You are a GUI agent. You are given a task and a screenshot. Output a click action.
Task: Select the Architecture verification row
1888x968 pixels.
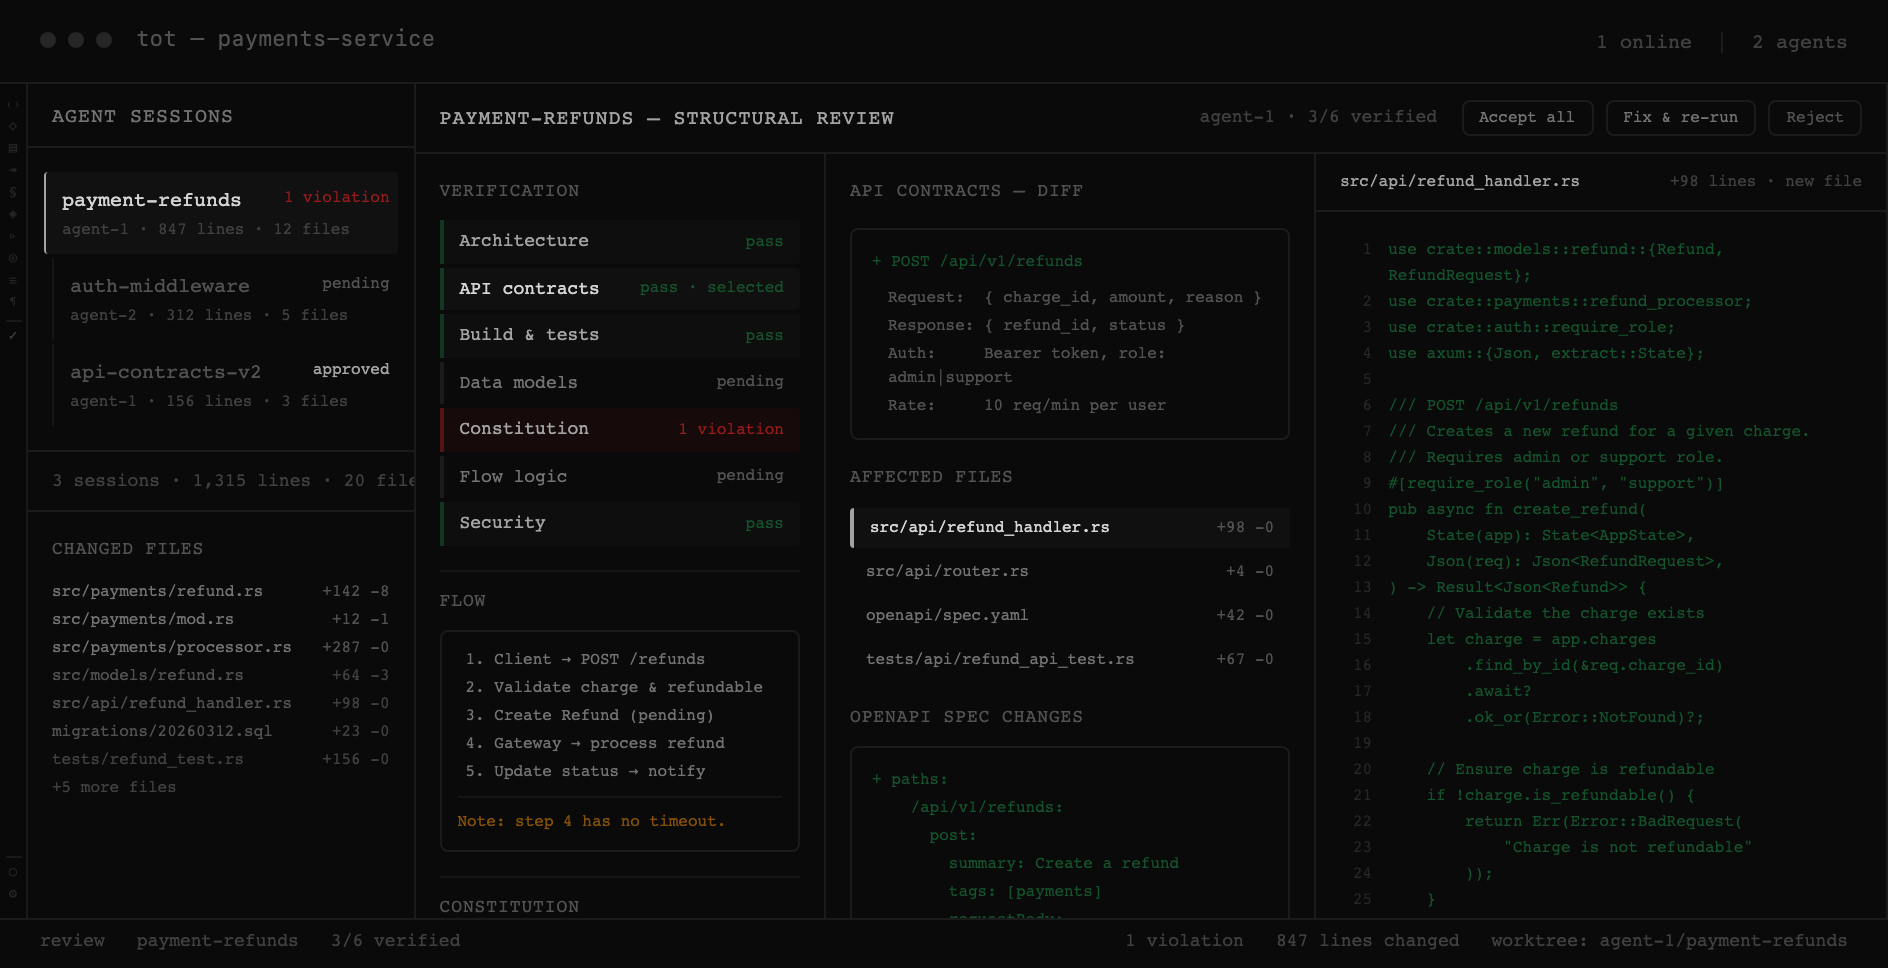[x=620, y=241]
